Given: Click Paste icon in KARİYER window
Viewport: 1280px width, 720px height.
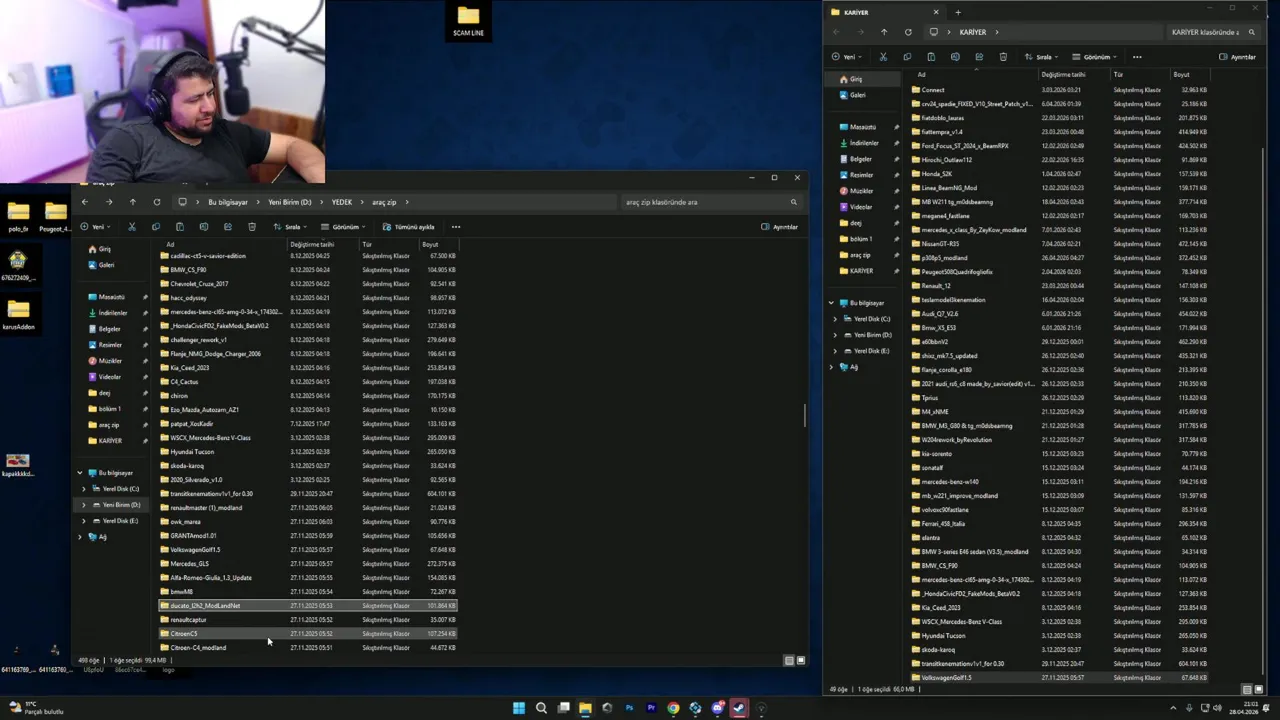Looking at the screenshot, I should pyautogui.click(x=931, y=57).
